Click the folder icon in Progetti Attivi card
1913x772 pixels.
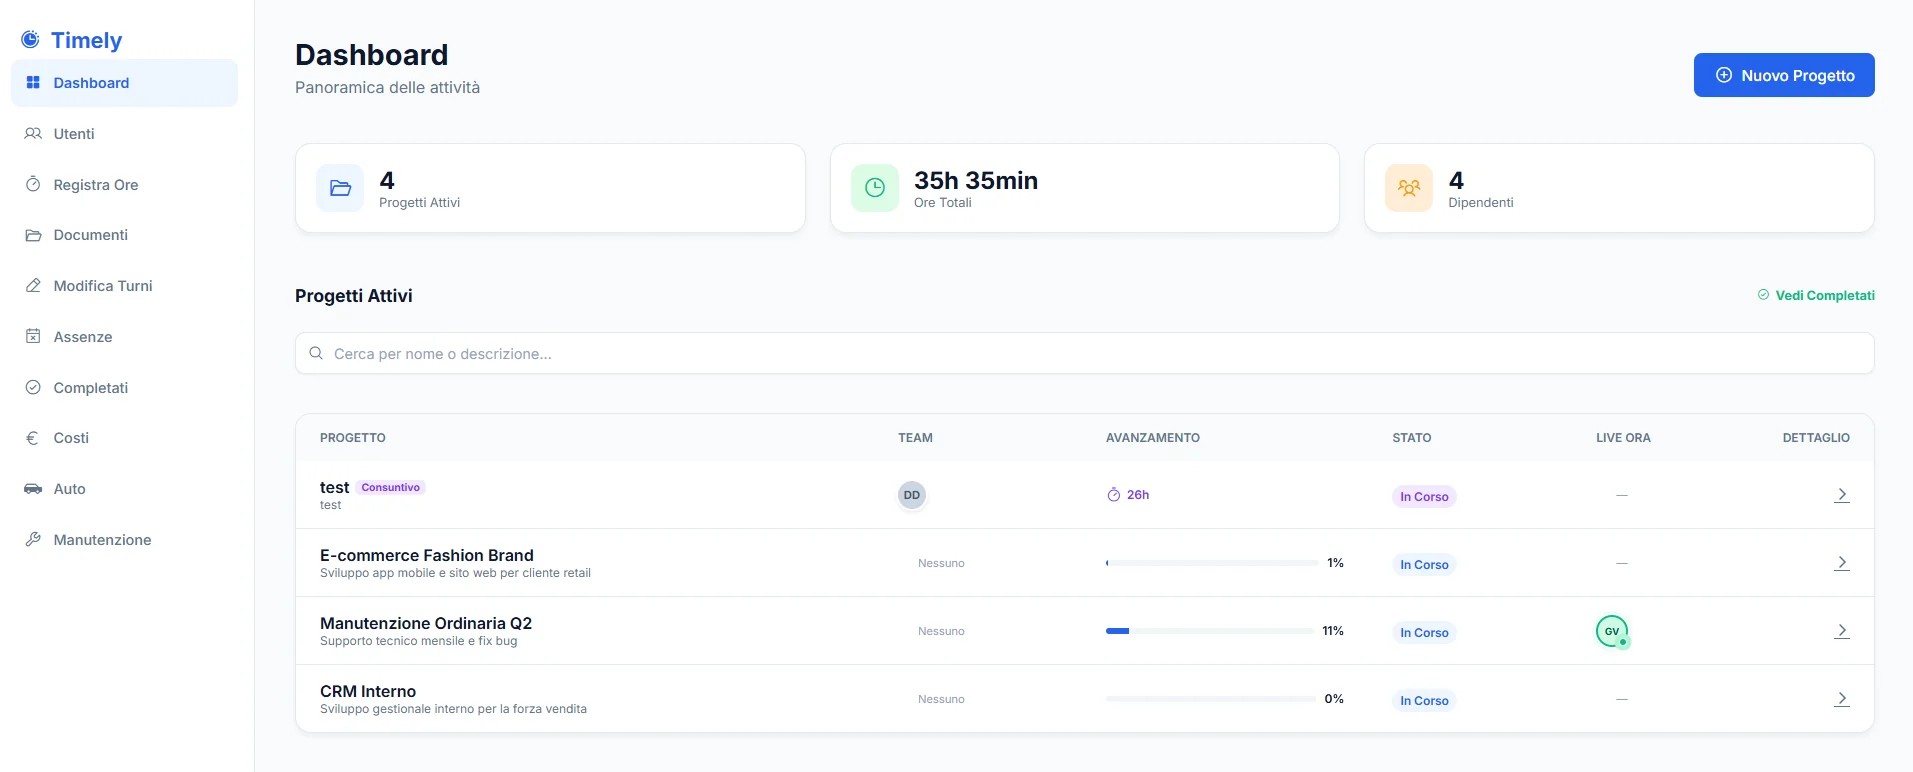(340, 188)
